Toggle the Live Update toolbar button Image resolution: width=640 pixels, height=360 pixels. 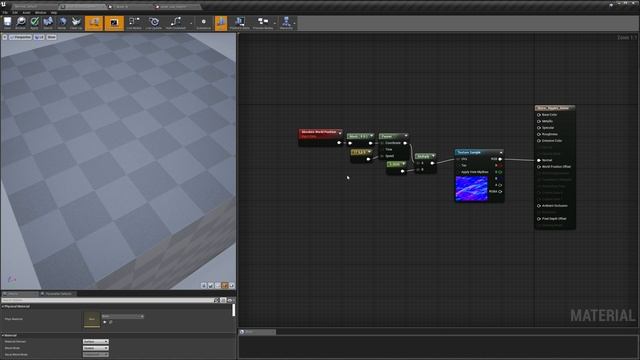(154, 23)
